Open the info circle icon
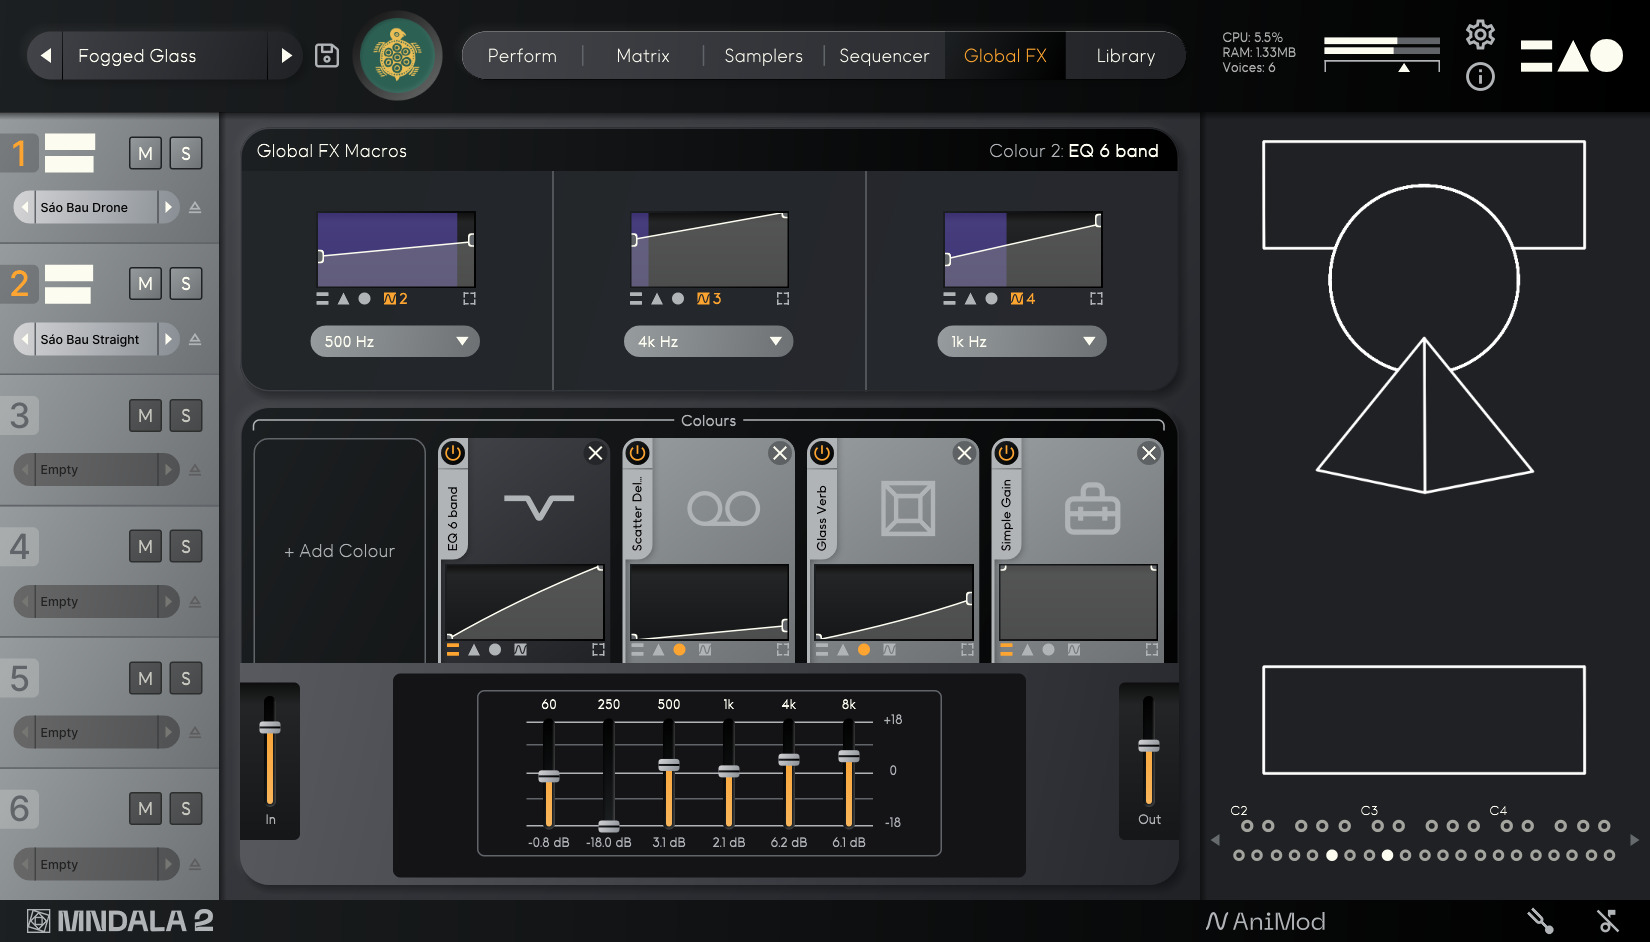1650x942 pixels. click(1480, 77)
